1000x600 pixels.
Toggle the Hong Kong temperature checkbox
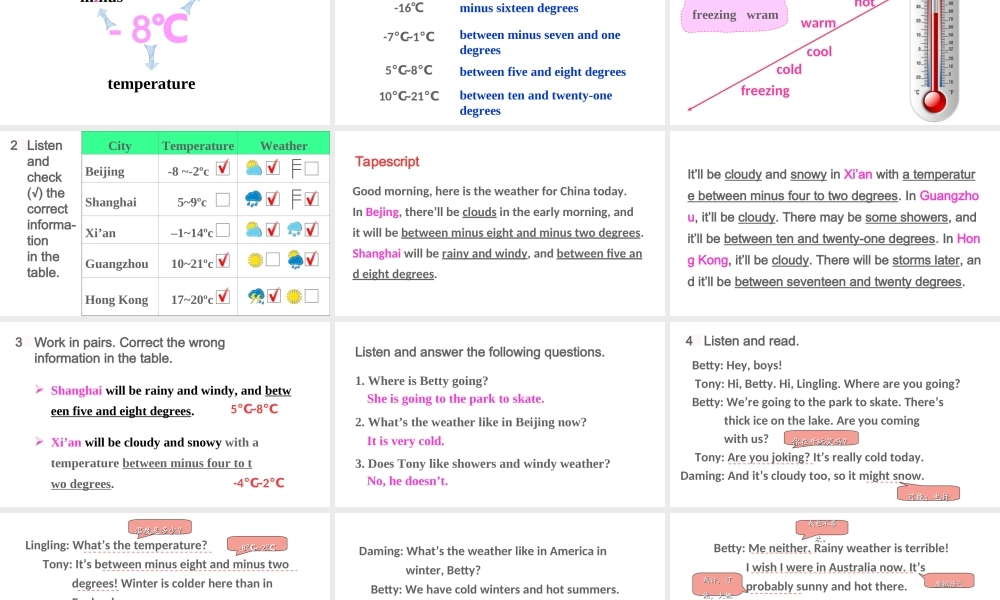pos(223,296)
